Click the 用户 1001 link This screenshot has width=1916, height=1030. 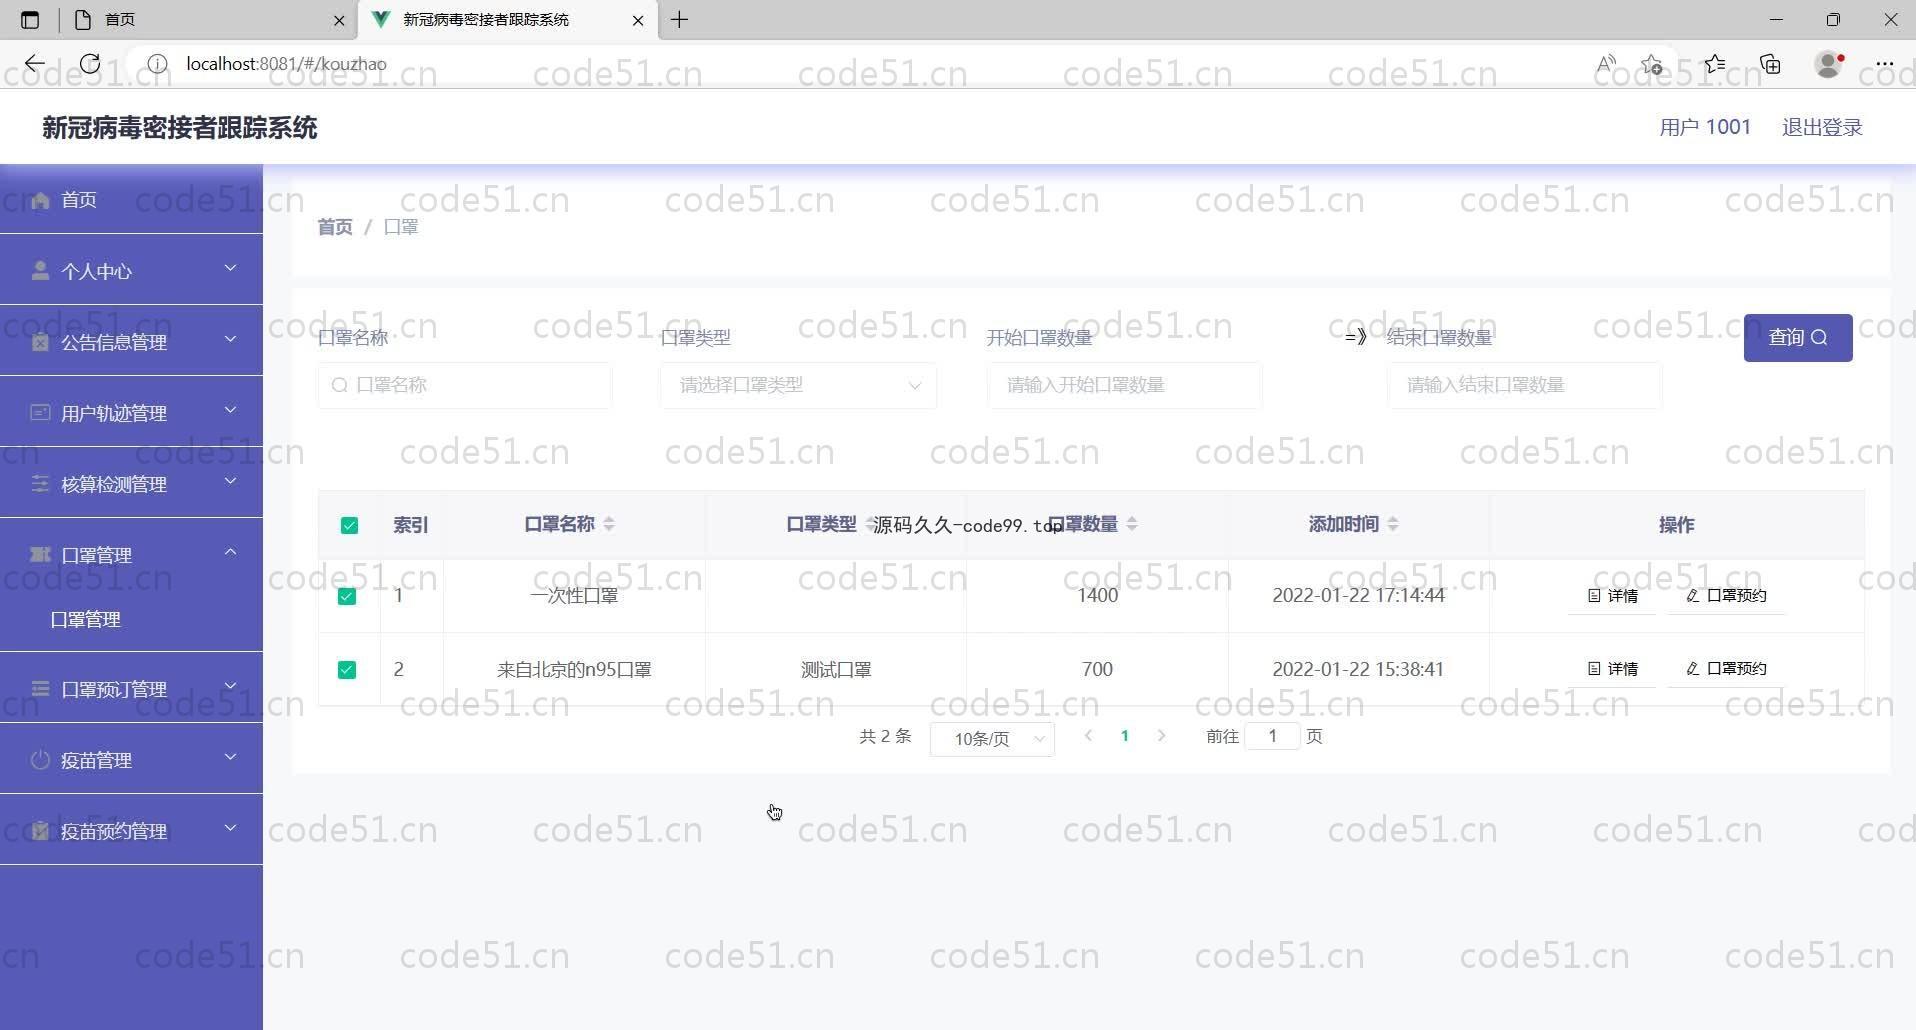coord(1705,128)
